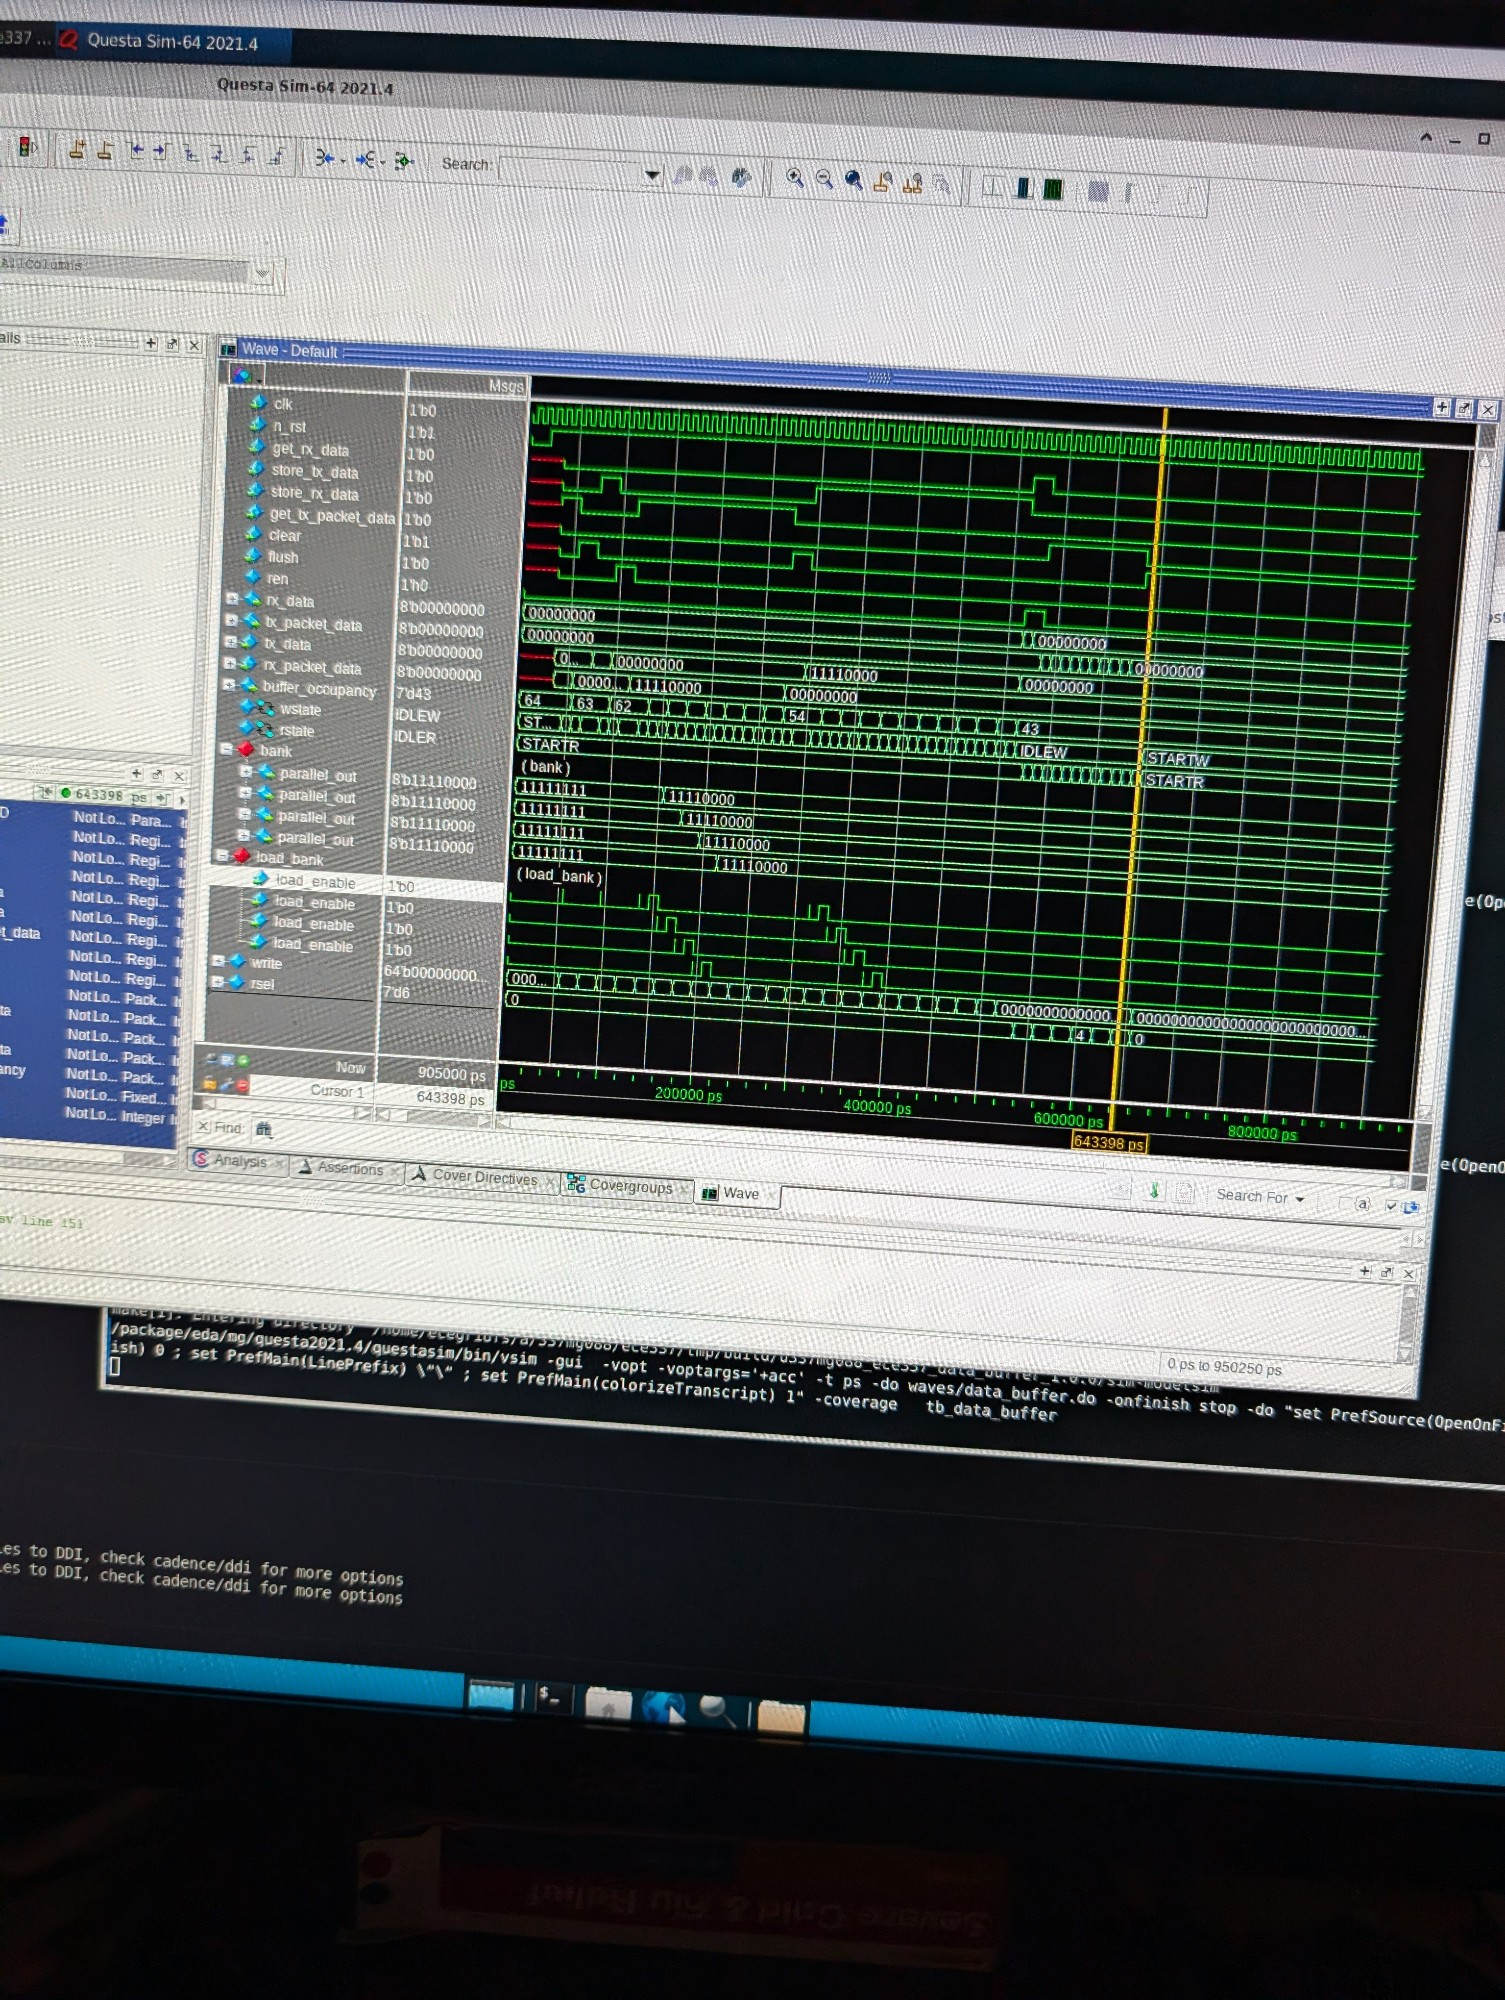Collapse the load_bank group
Image resolution: width=1505 pixels, height=2000 pixels.
(222, 855)
